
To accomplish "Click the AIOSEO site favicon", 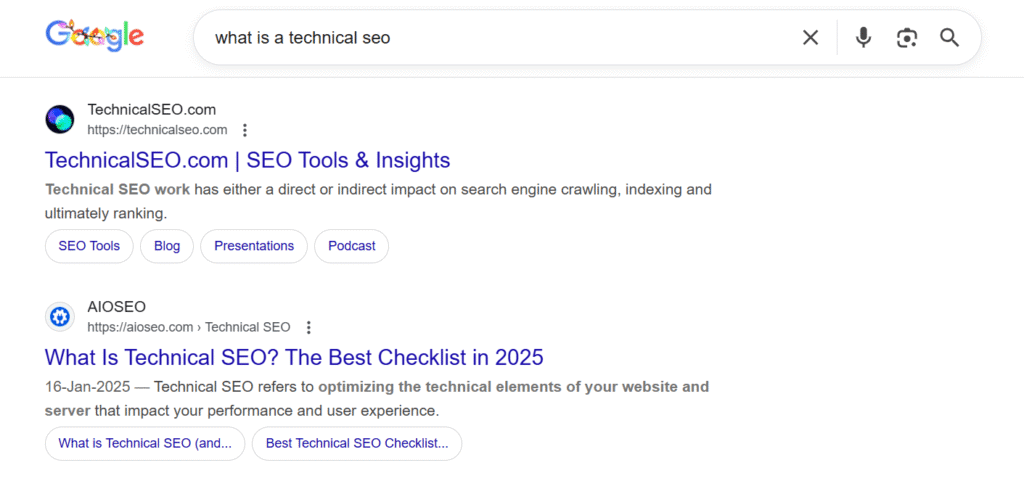I will [59, 317].
